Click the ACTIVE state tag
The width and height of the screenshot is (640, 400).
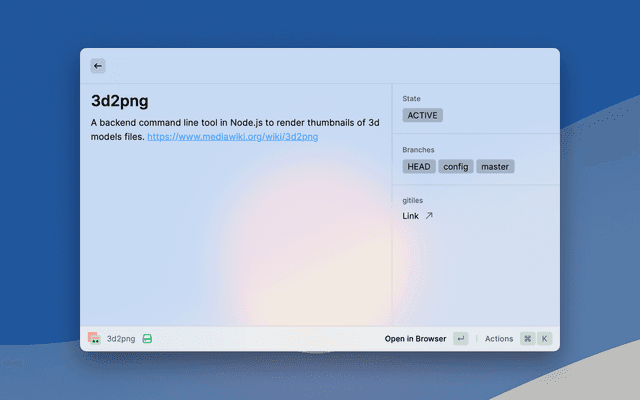click(422, 115)
